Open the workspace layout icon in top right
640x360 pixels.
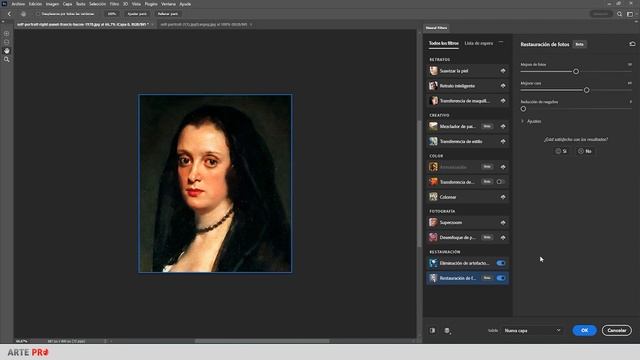click(630, 14)
